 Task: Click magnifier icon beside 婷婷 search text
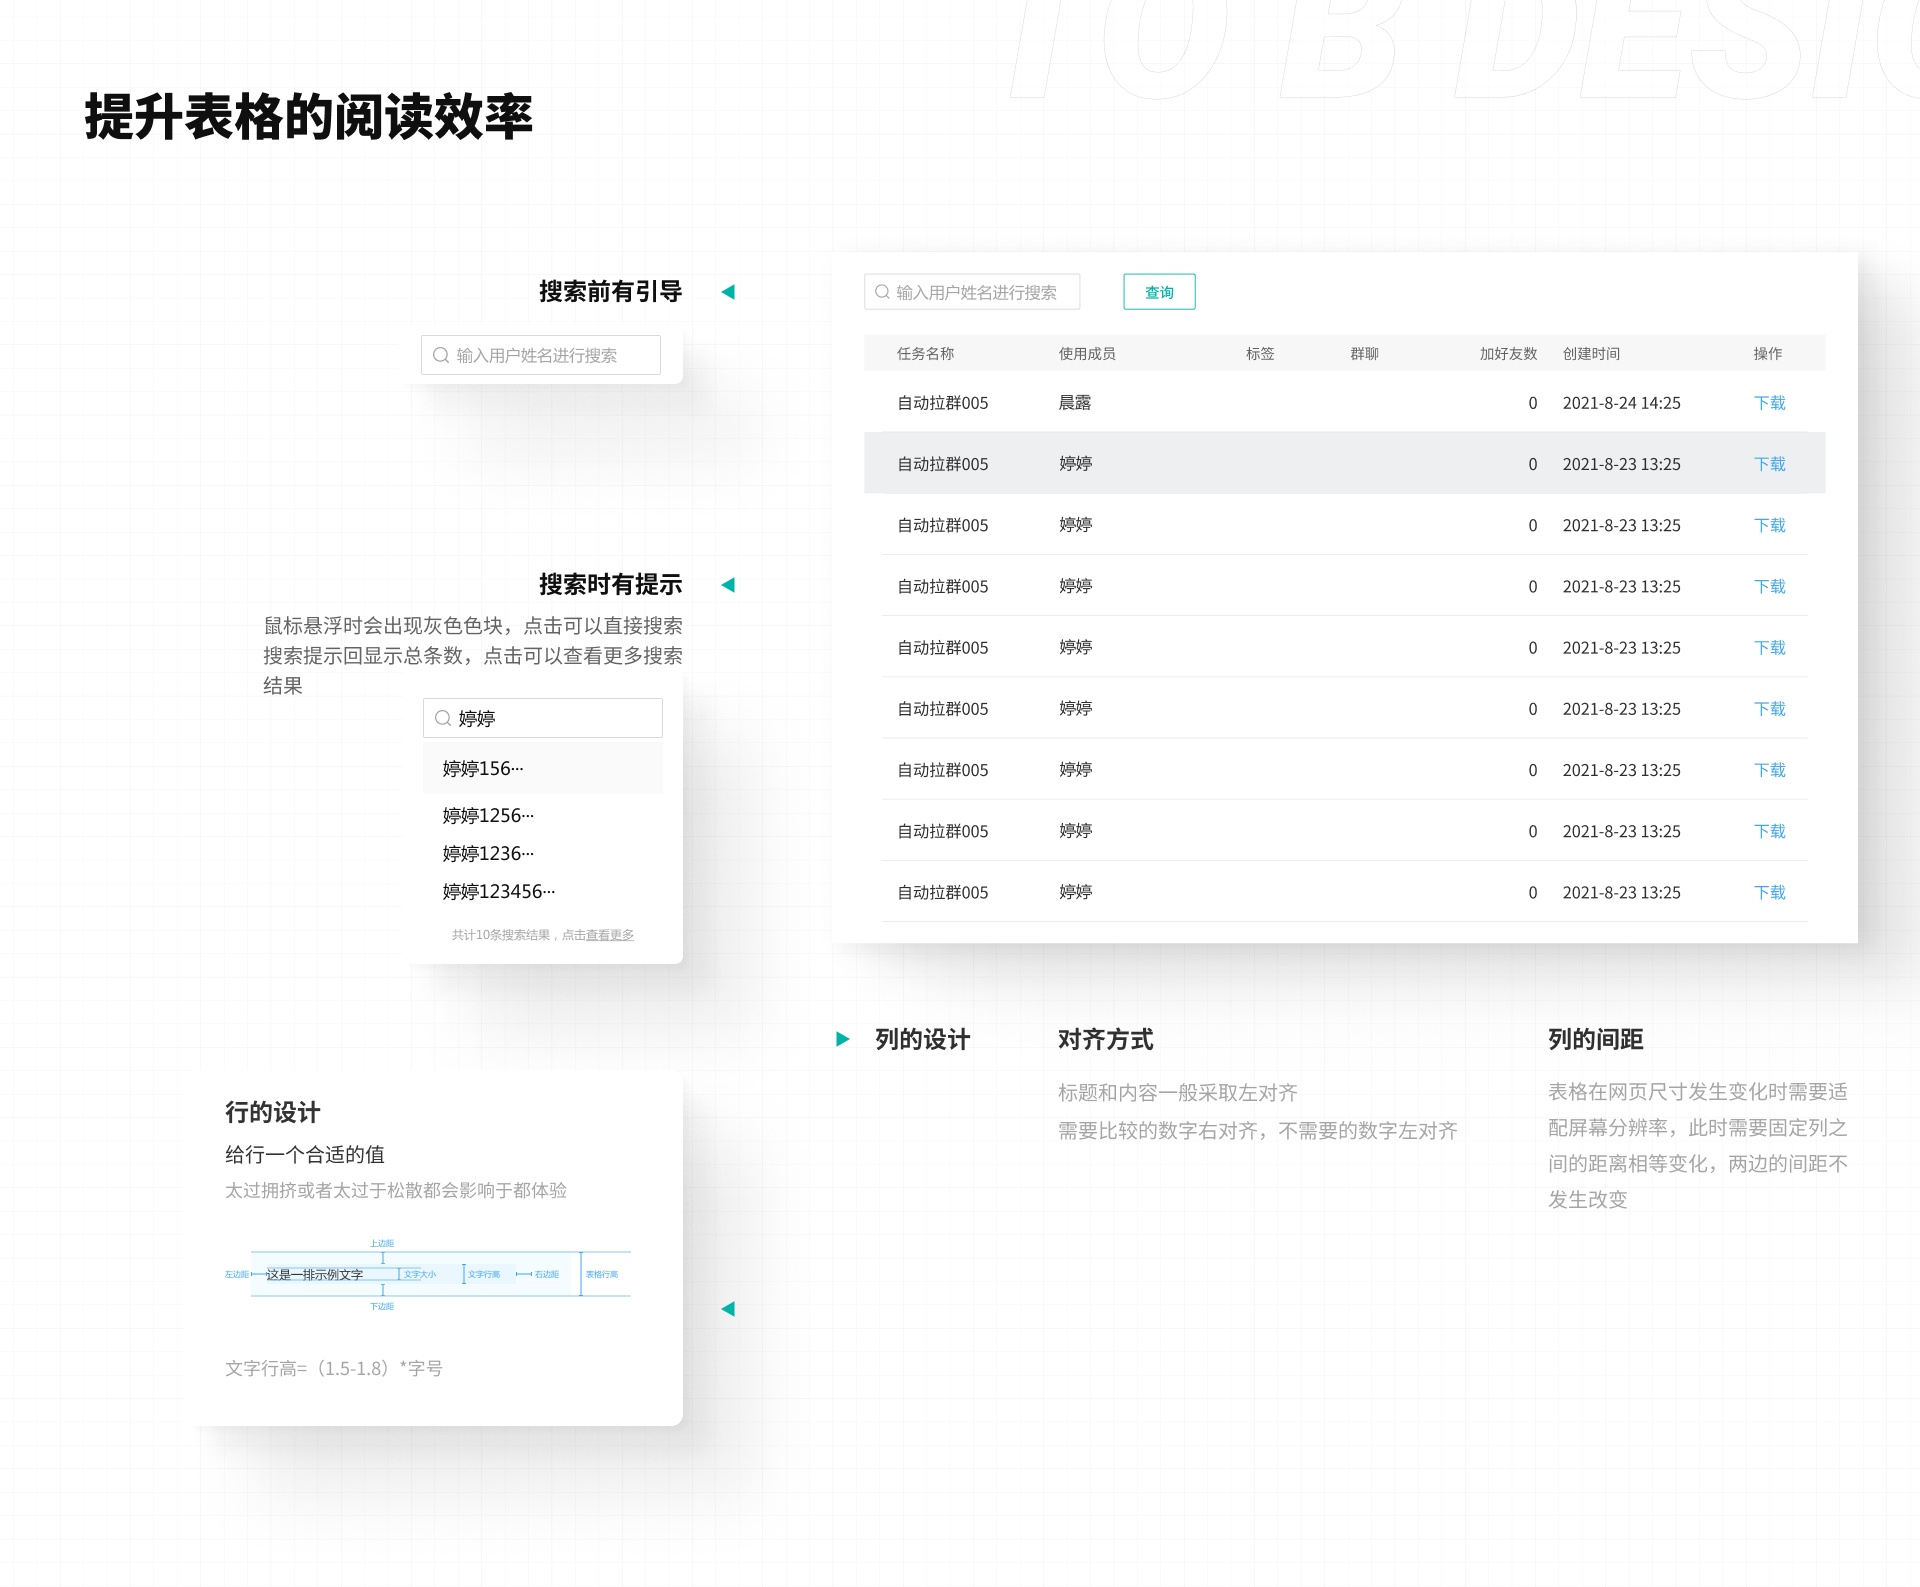442,718
